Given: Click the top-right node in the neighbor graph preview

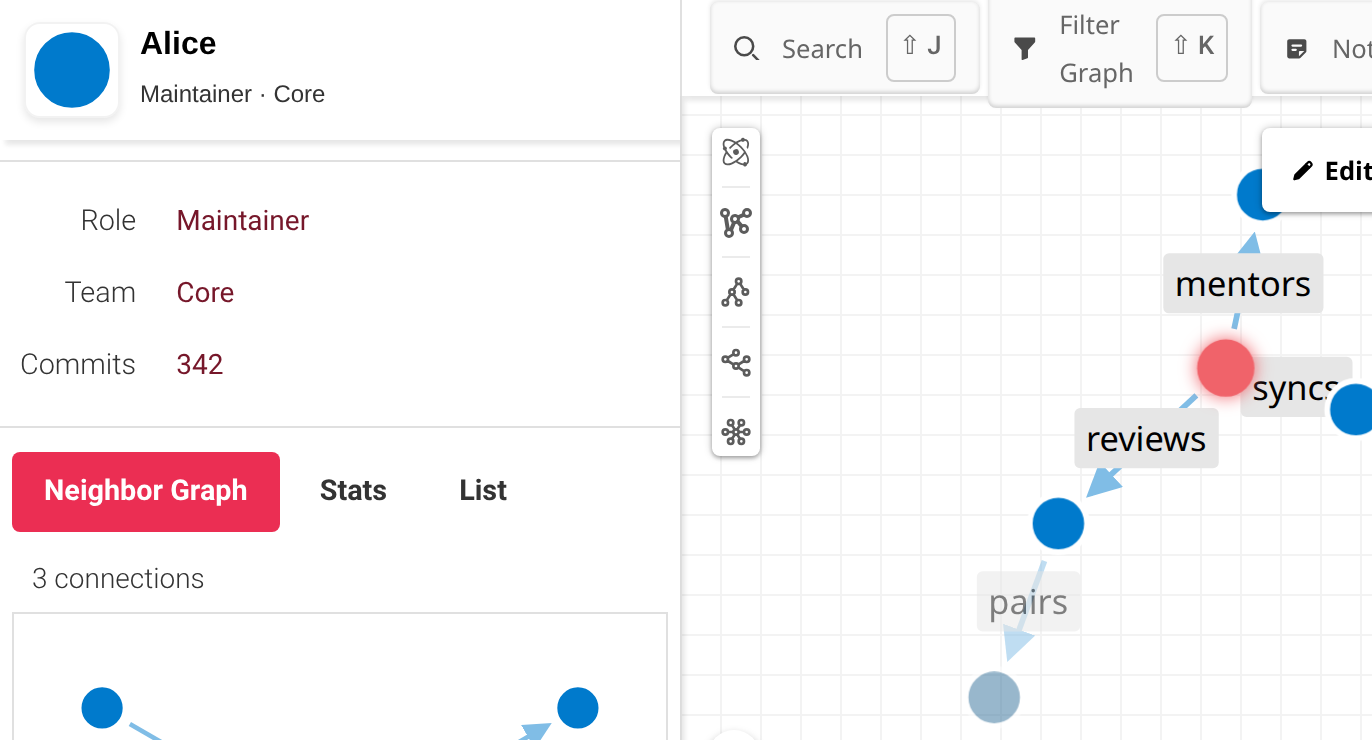Looking at the screenshot, I should pos(577,707).
